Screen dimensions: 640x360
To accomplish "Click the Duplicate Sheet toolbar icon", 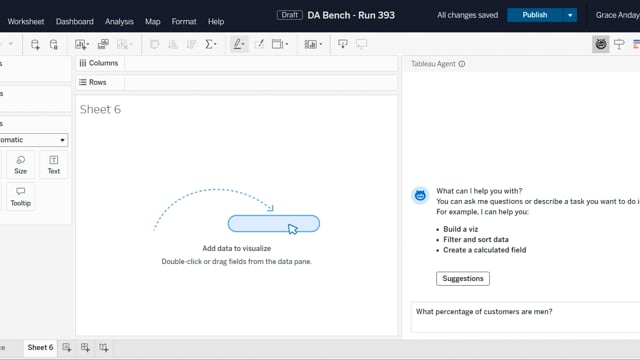I will click(103, 44).
